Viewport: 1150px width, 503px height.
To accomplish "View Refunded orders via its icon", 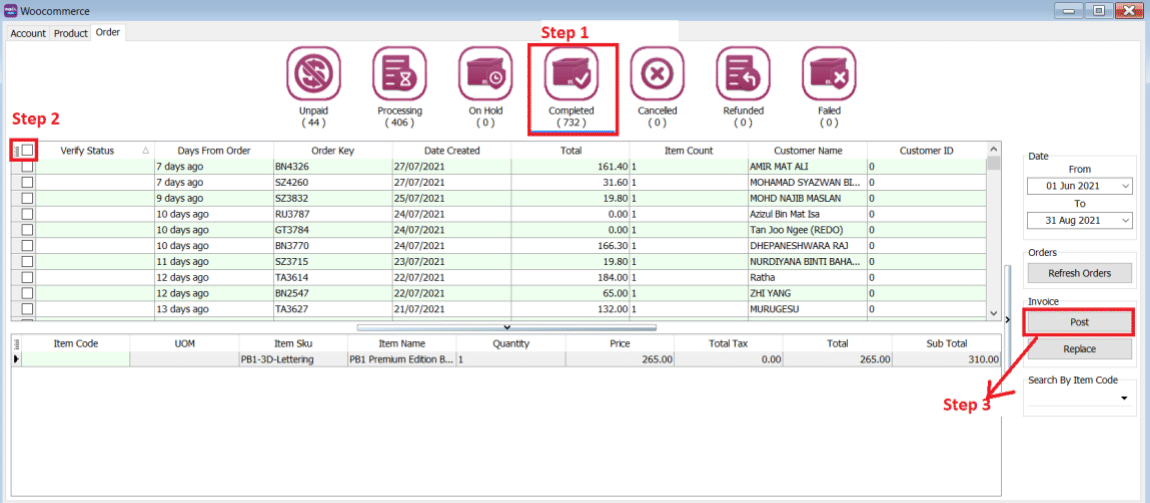I will point(743,73).
